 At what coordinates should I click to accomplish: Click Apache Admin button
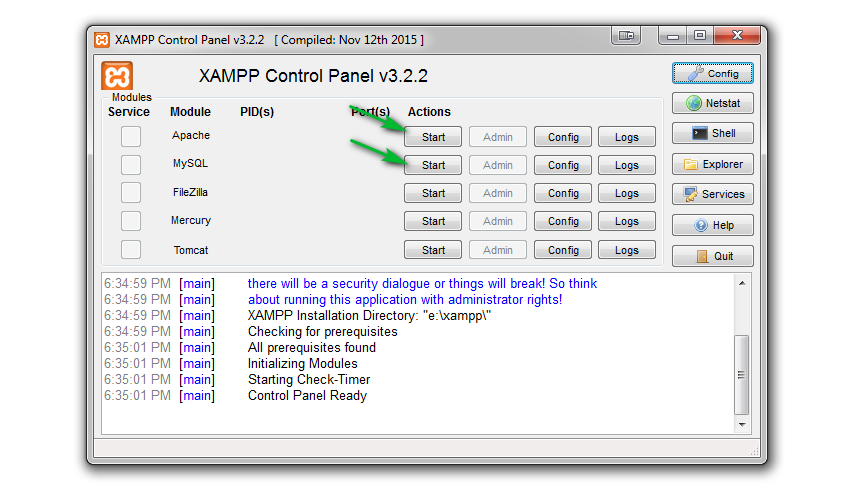tap(498, 137)
